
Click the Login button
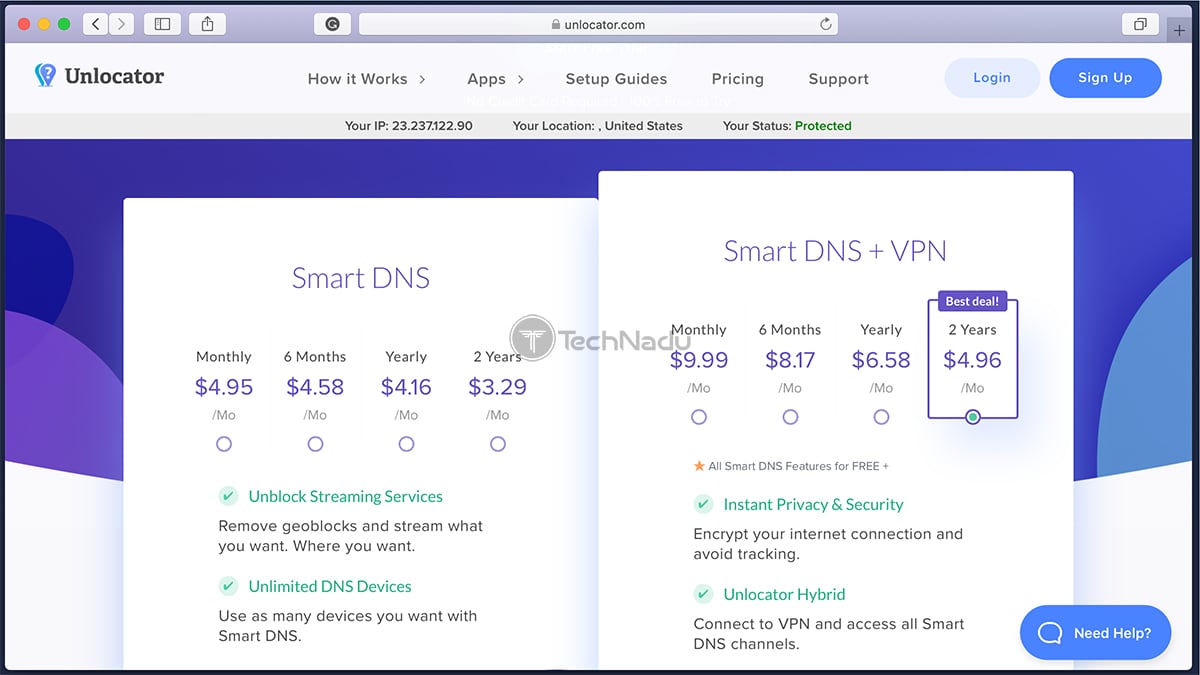coord(992,78)
